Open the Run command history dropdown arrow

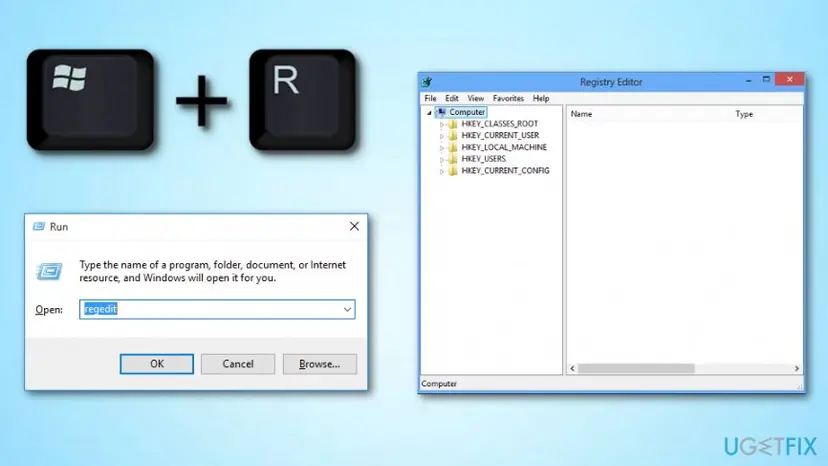coord(347,310)
